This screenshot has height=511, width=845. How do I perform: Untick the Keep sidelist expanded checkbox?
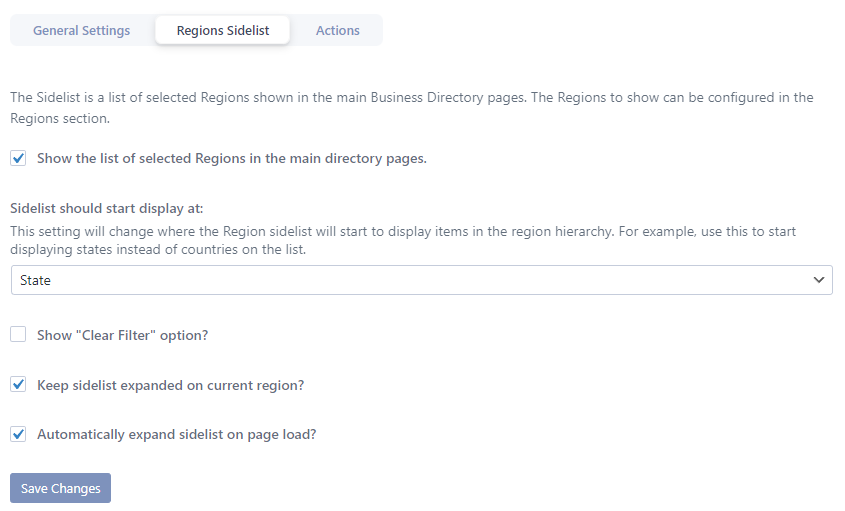pyautogui.click(x=18, y=385)
